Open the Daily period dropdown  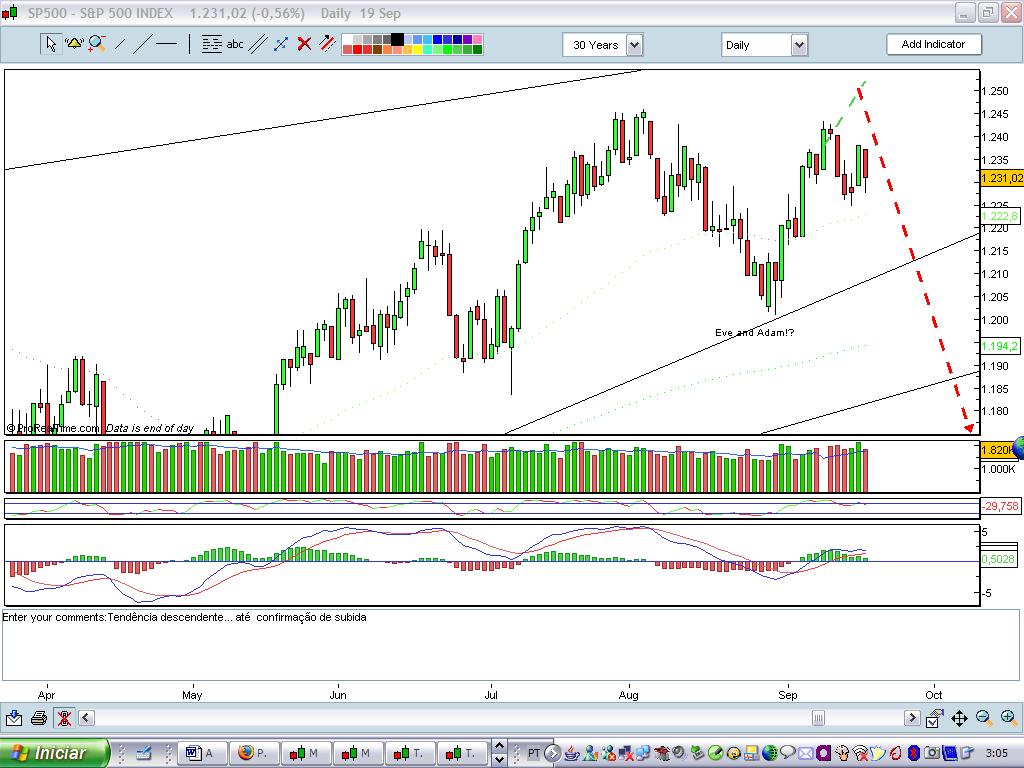[x=795, y=44]
